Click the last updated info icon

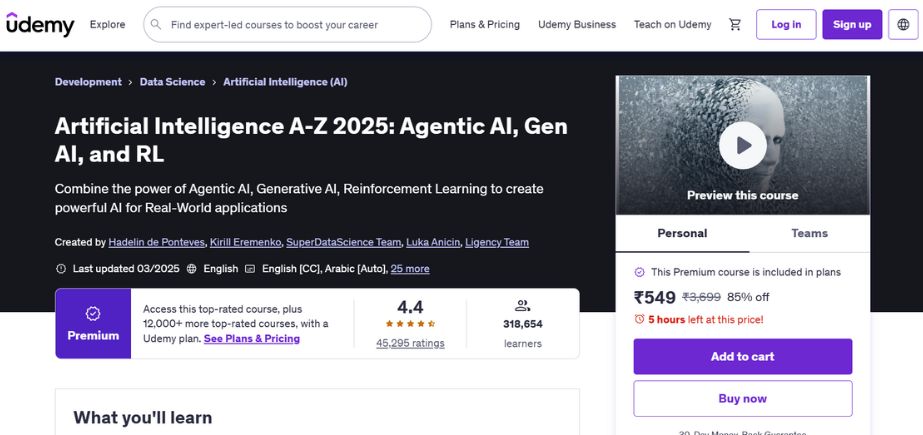[61, 268]
